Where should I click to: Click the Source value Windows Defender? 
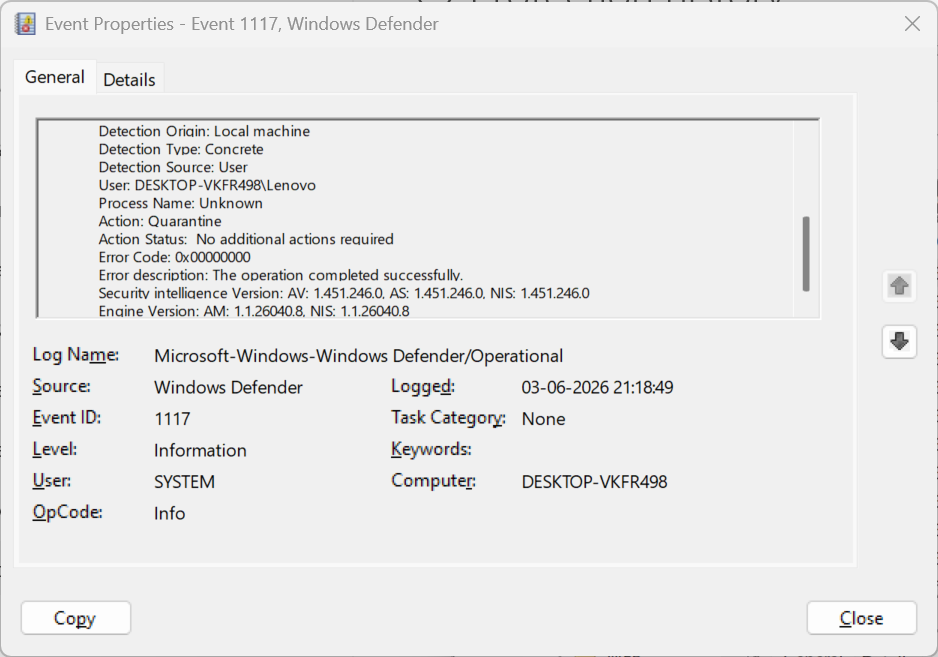tap(228, 387)
